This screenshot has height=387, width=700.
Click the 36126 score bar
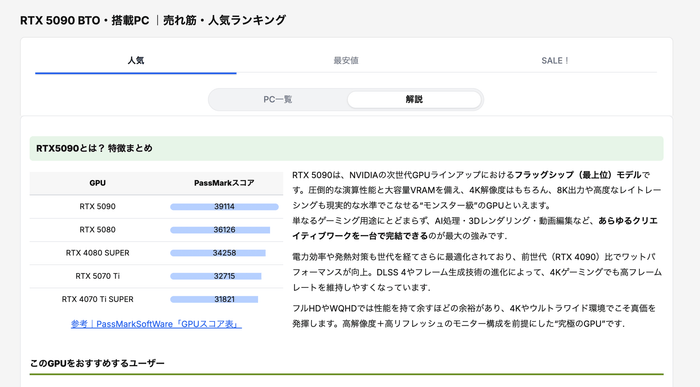(x=220, y=230)
